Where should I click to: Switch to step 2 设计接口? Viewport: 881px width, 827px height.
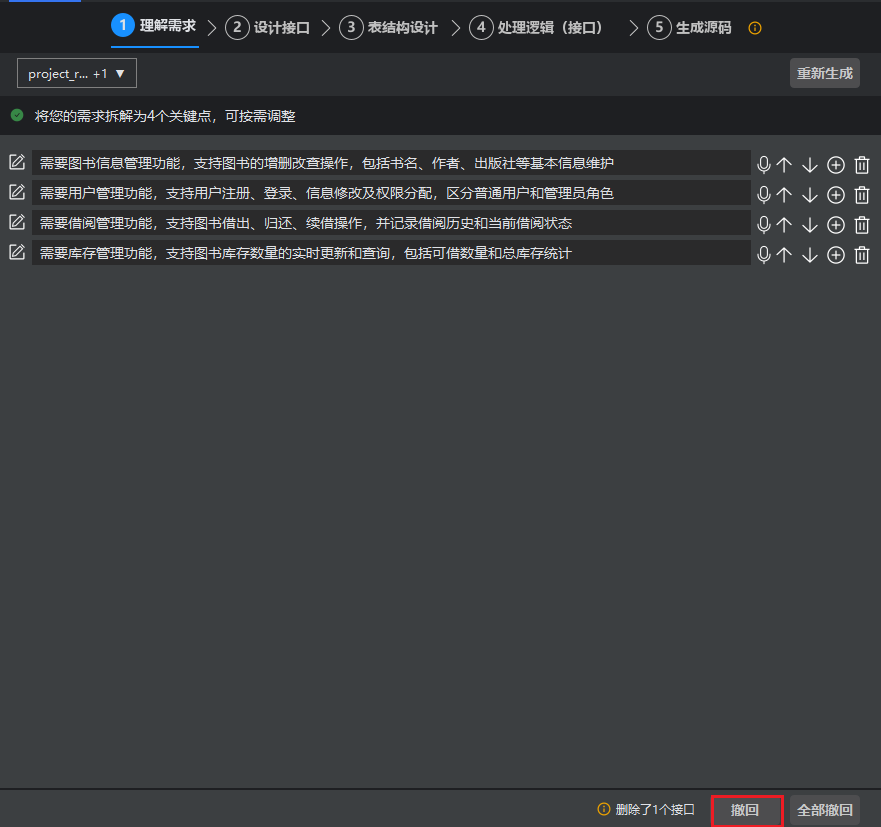[268, 28]
